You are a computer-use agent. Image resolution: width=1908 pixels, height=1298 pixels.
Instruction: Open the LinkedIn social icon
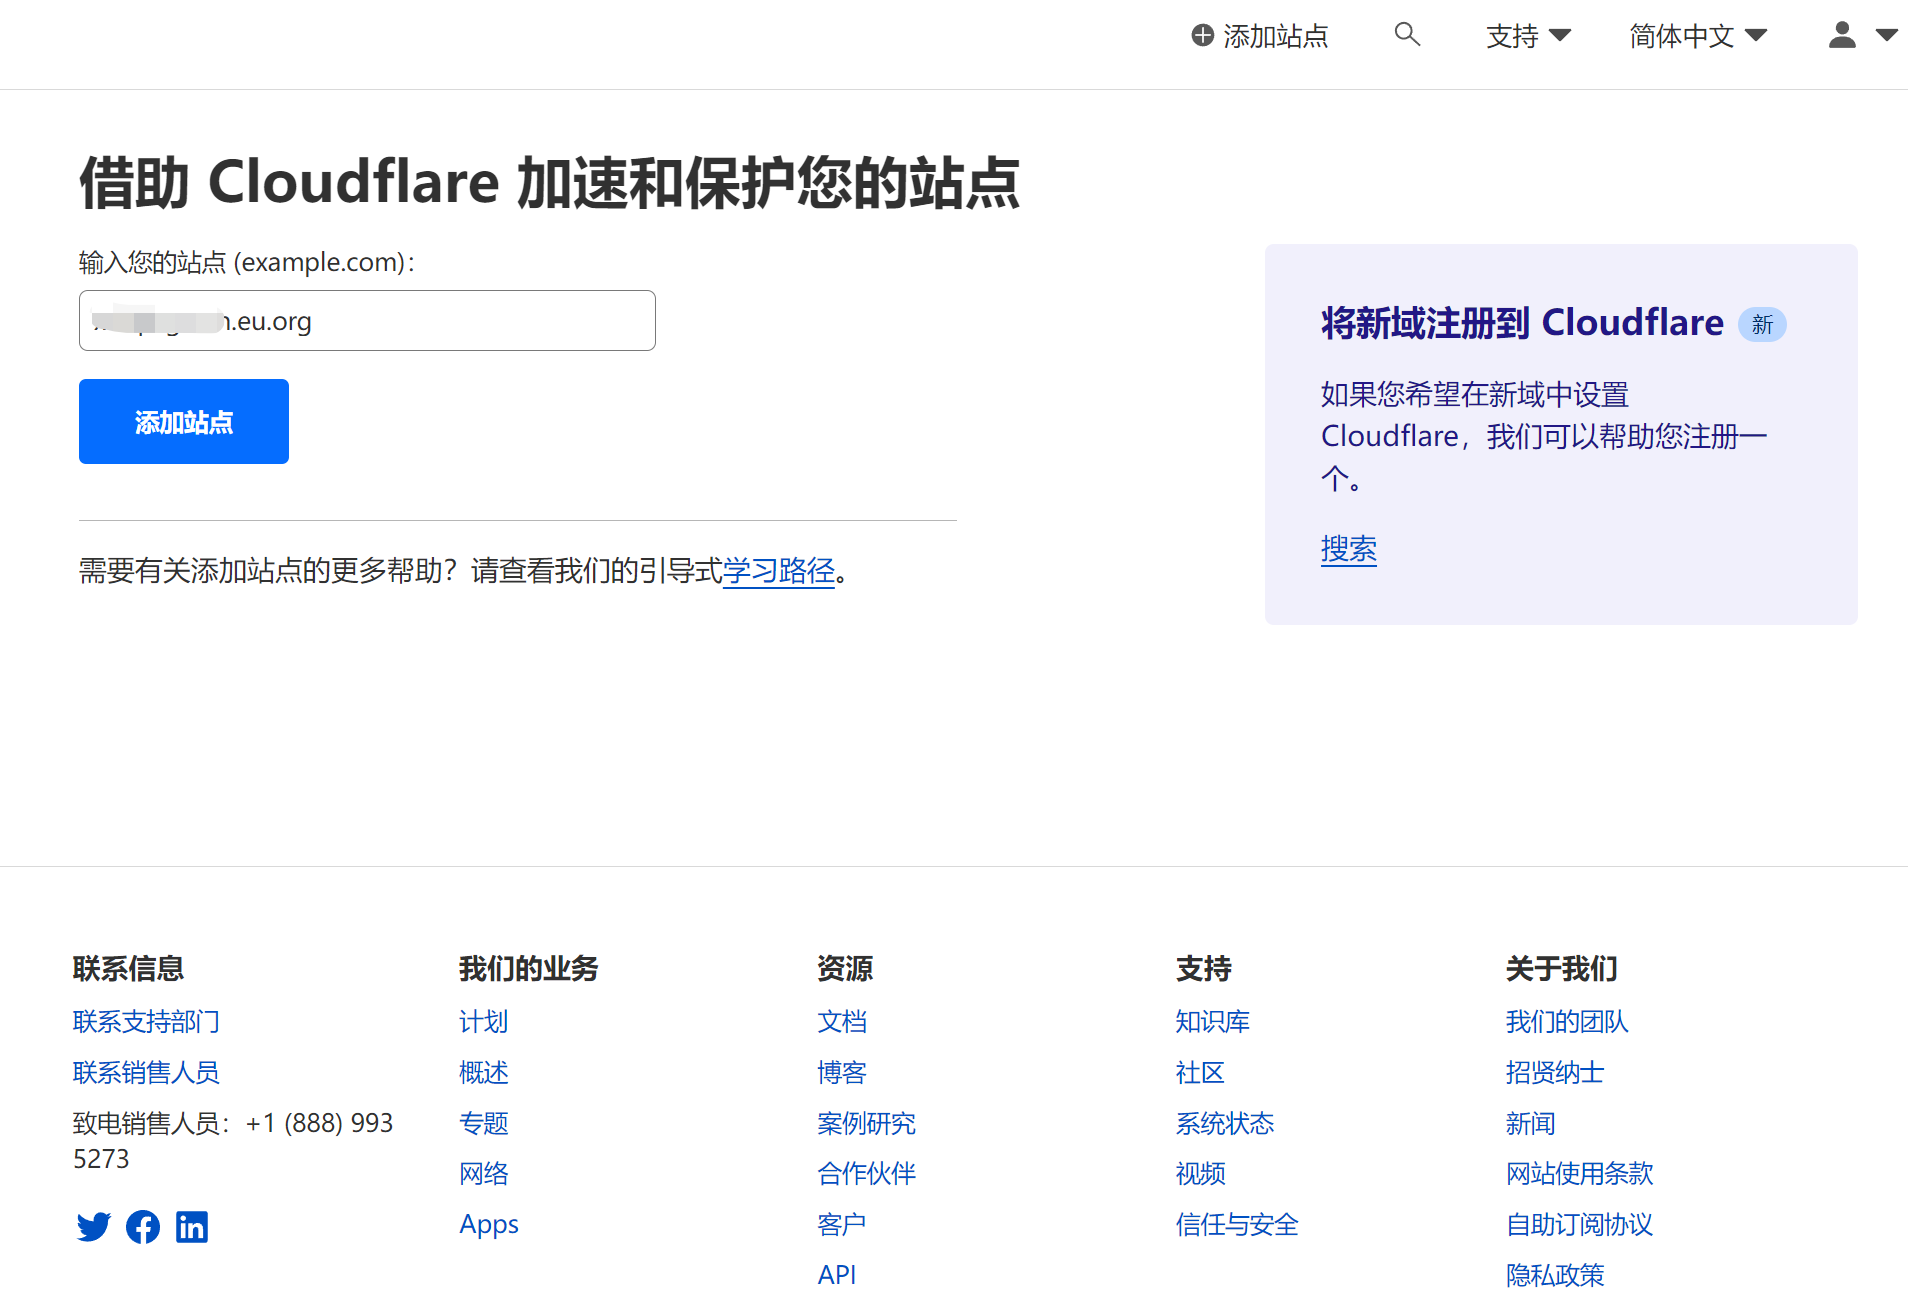pyautogui.click(x=192, y=1226)
